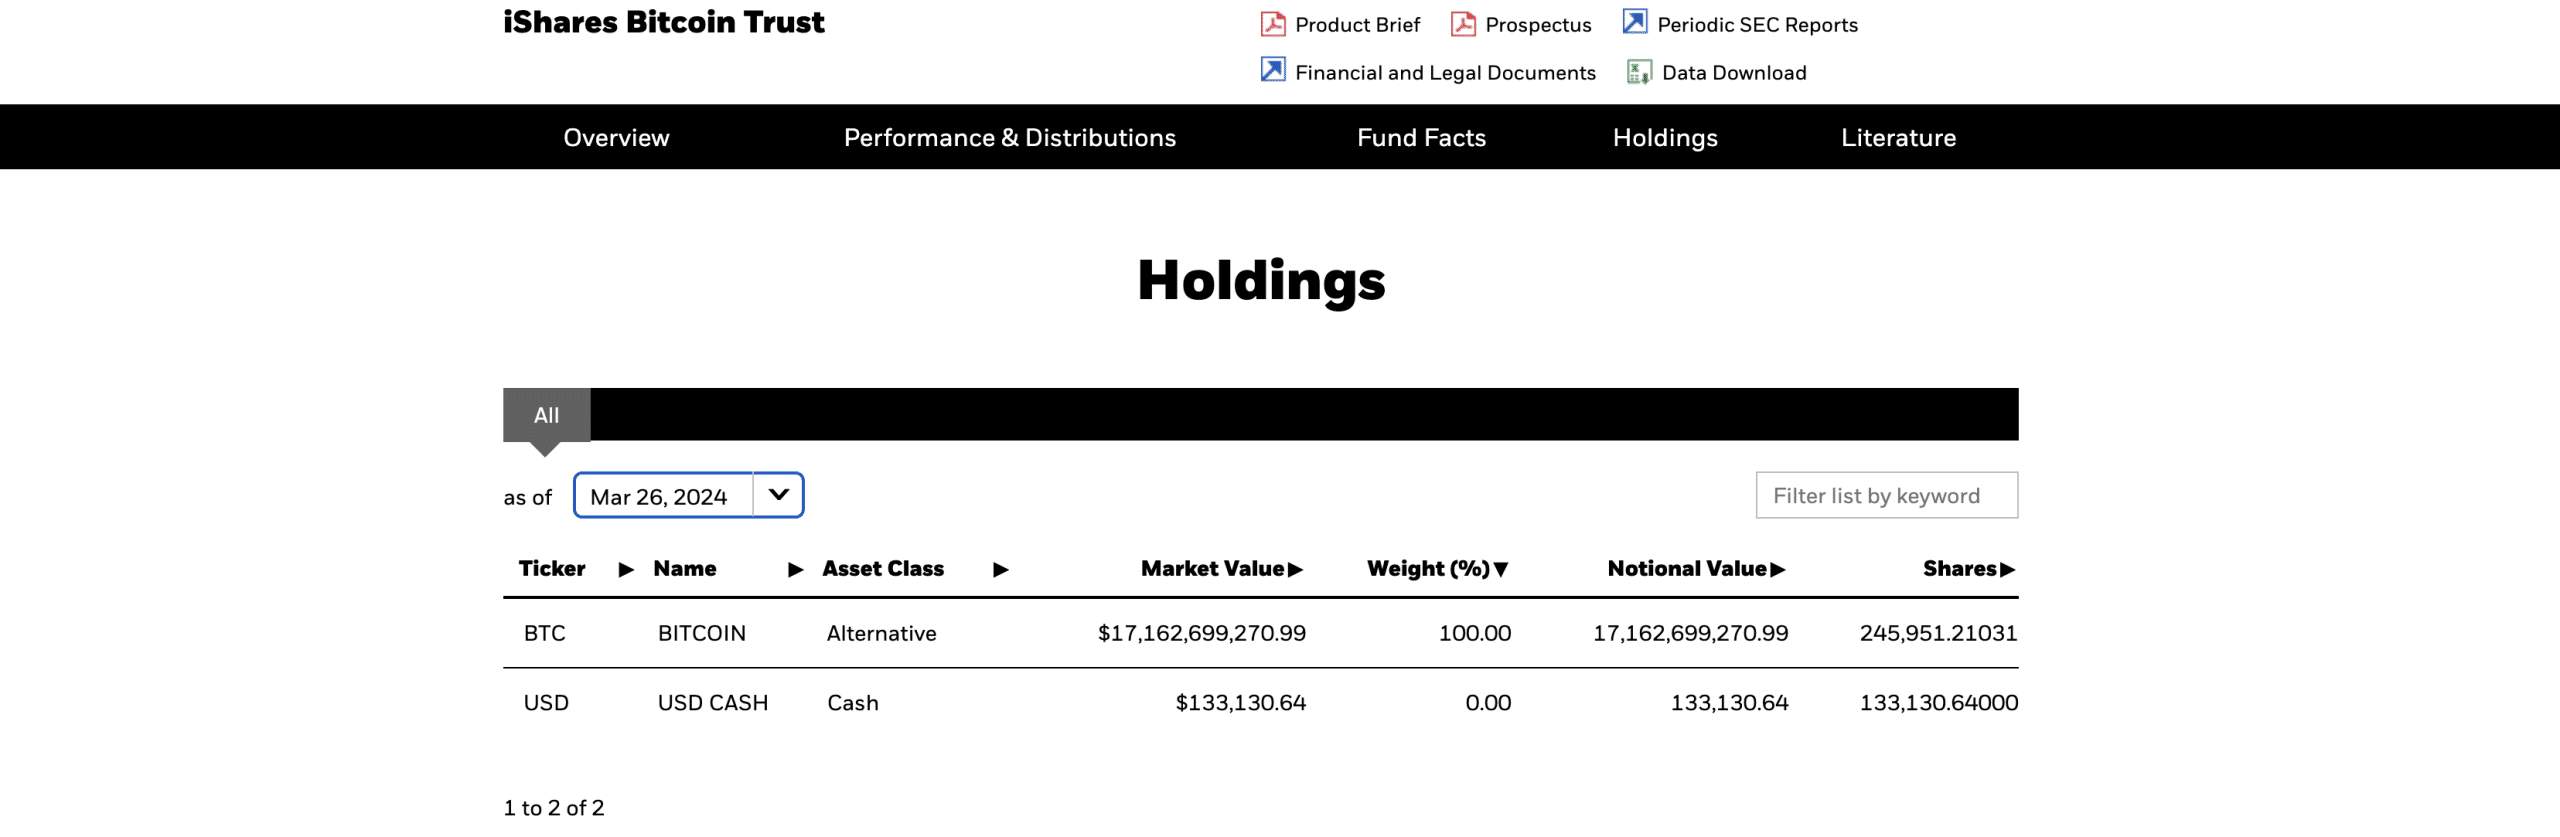Sort holdings by Notional Value
The height and width of the screenshot is (837, 2560).
[x=1696, y=568]
